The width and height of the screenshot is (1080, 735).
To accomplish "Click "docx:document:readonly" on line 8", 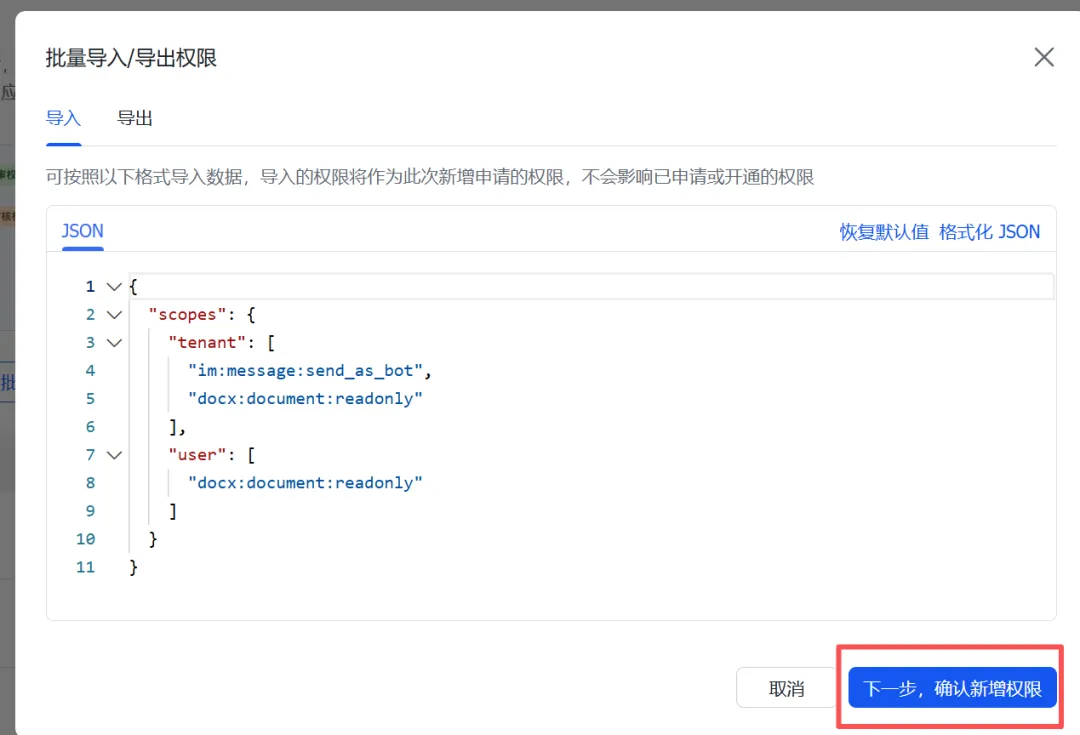I will pos(305,483).
